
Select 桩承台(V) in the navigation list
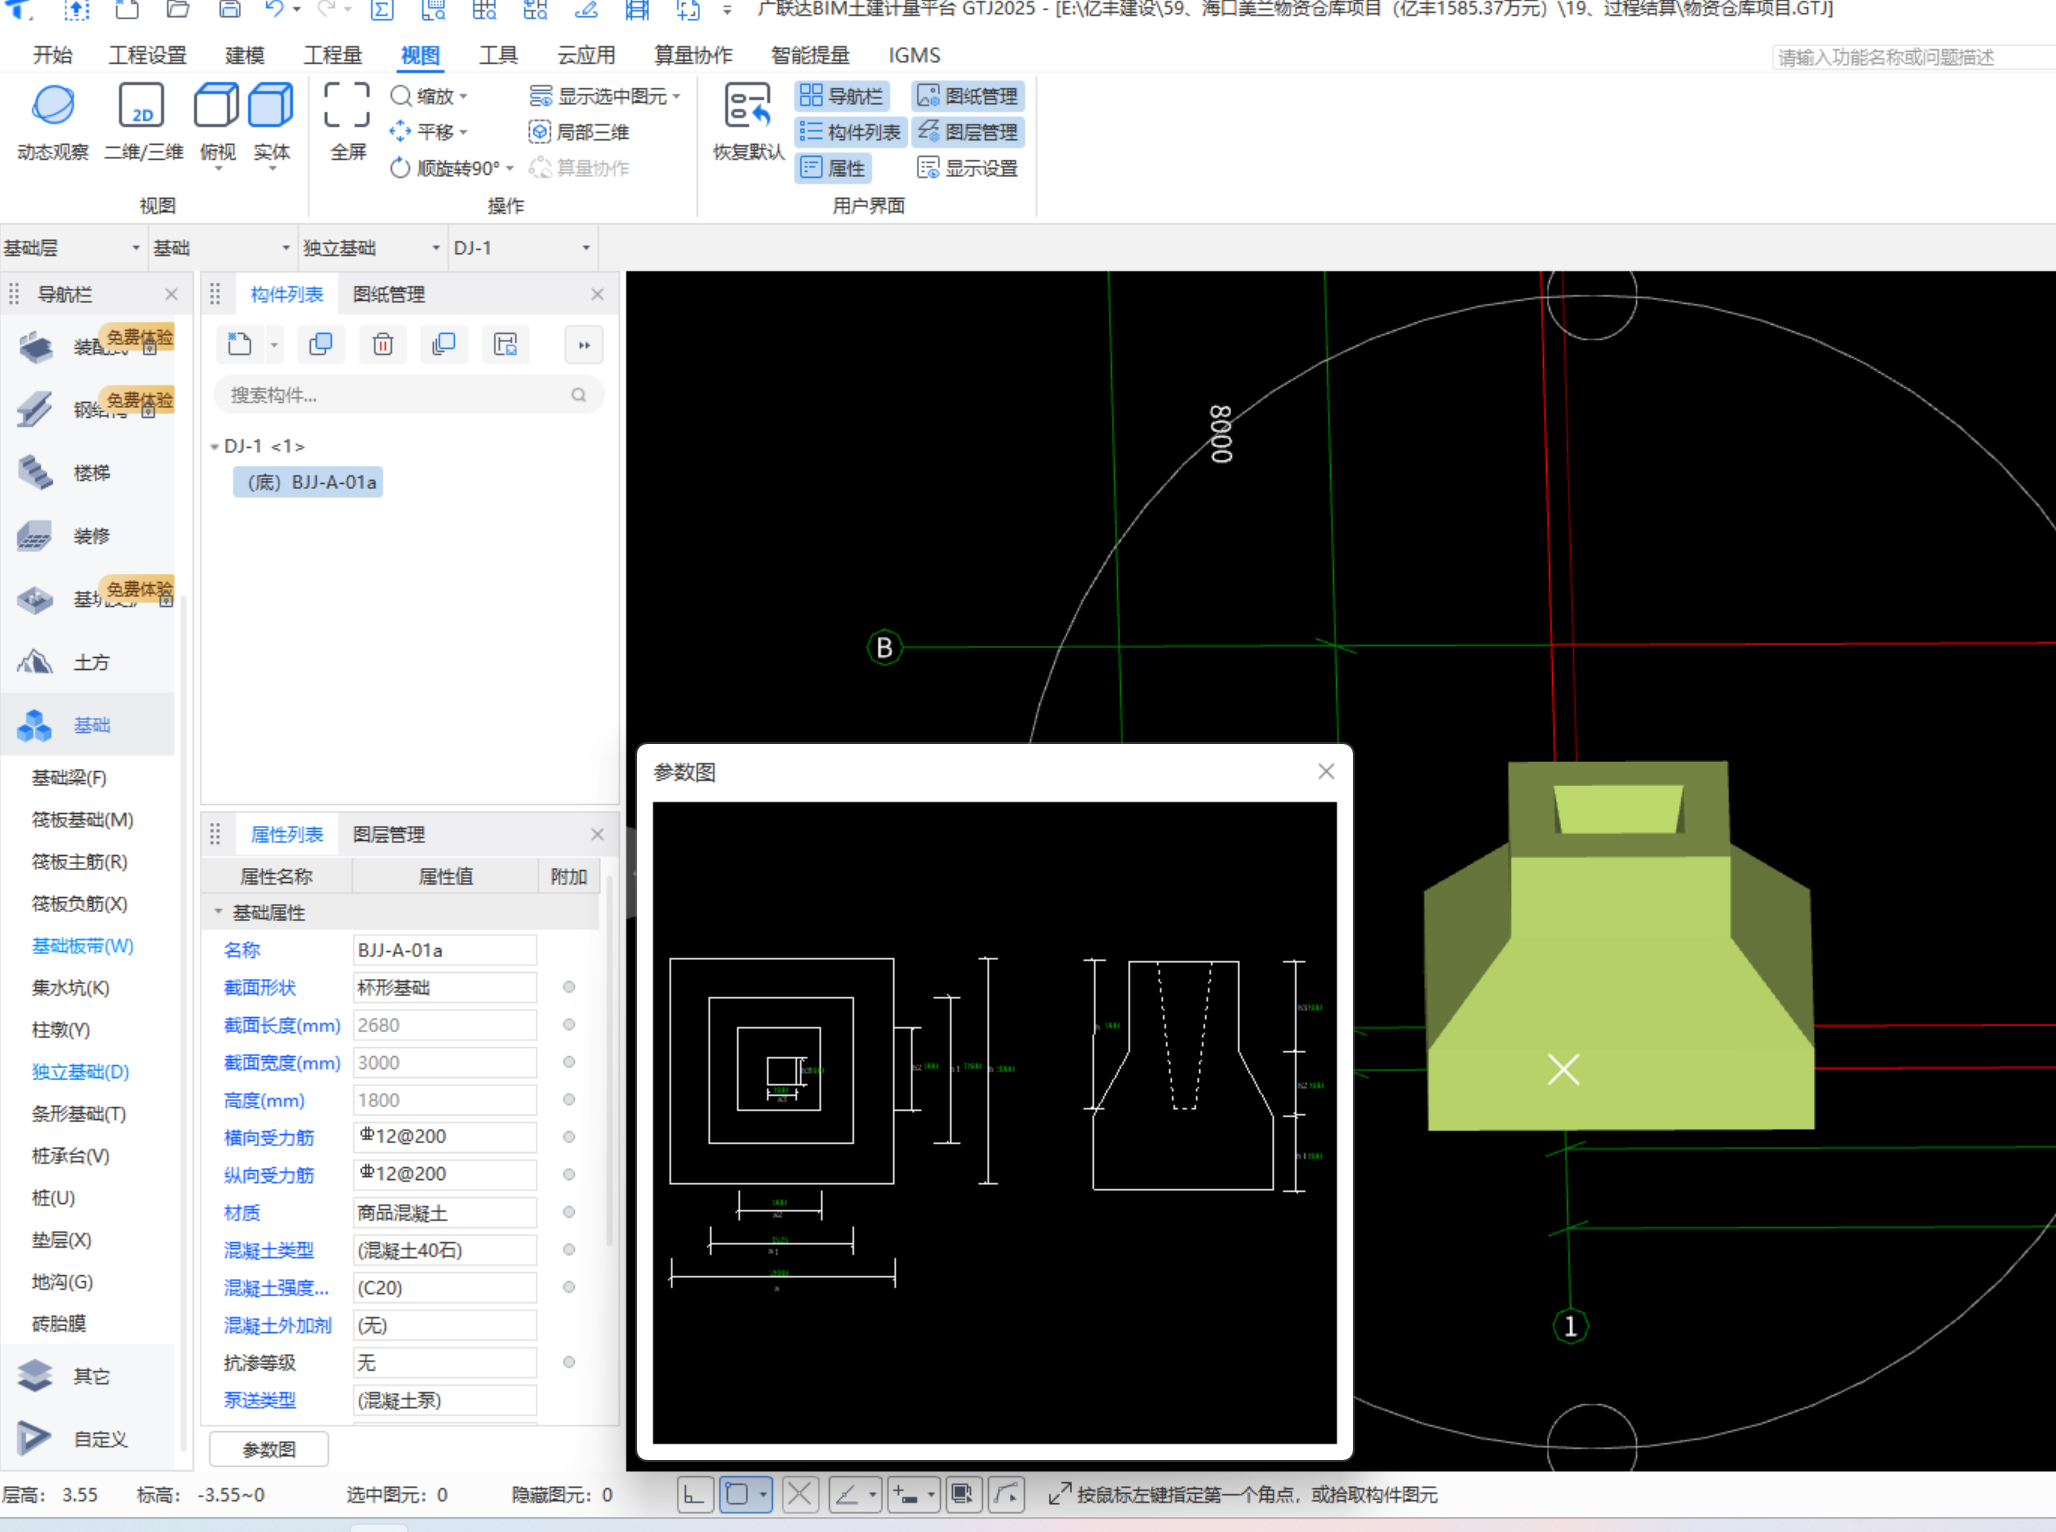pyautogui.click(x=71, y=1156)
